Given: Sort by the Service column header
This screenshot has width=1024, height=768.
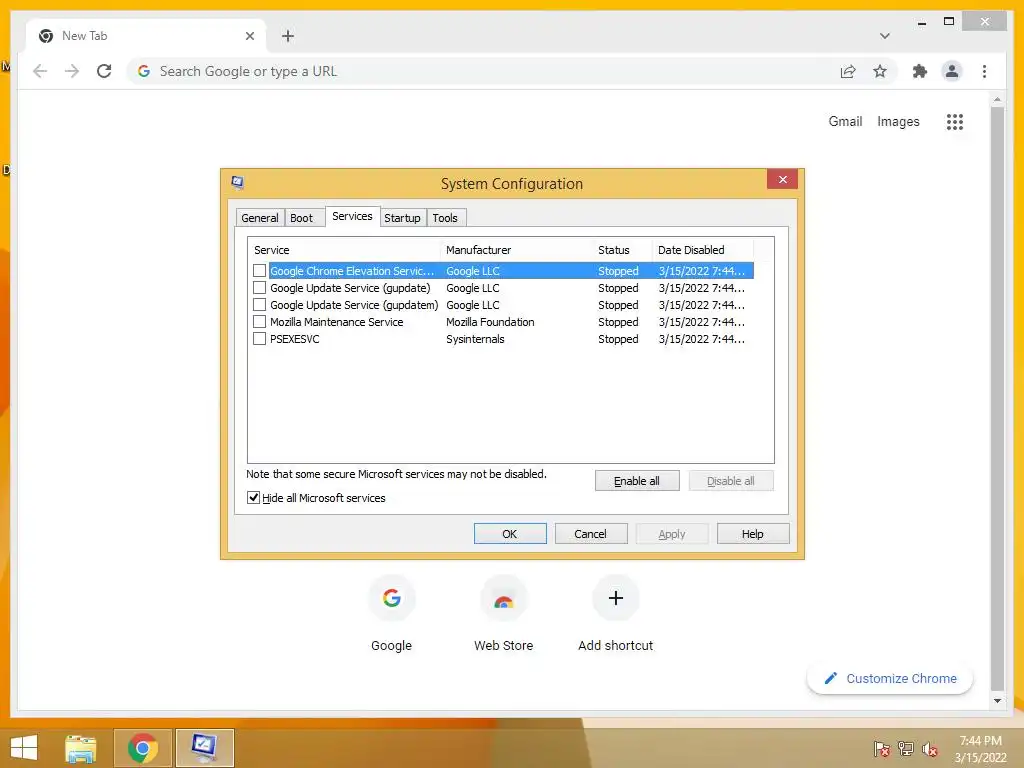Looking at the screenshot, I should coord(344,249).
